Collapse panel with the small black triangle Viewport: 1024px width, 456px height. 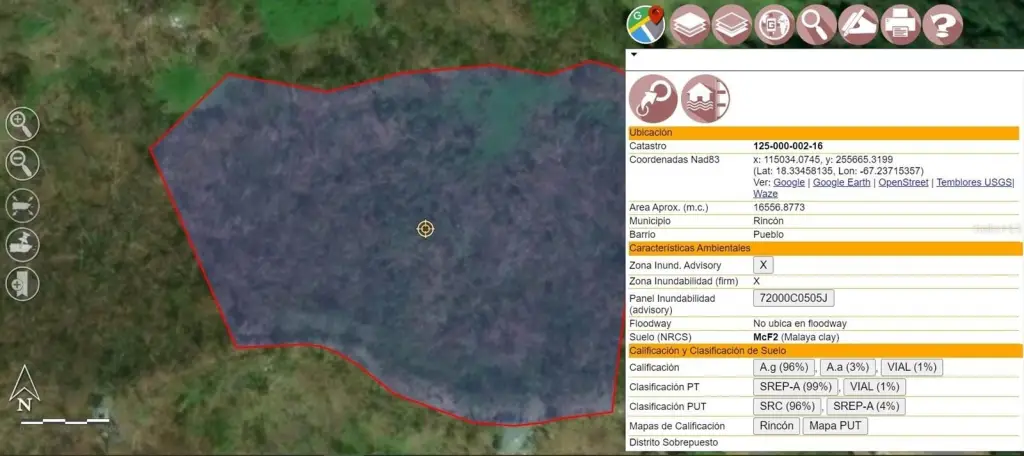[633, 55]
